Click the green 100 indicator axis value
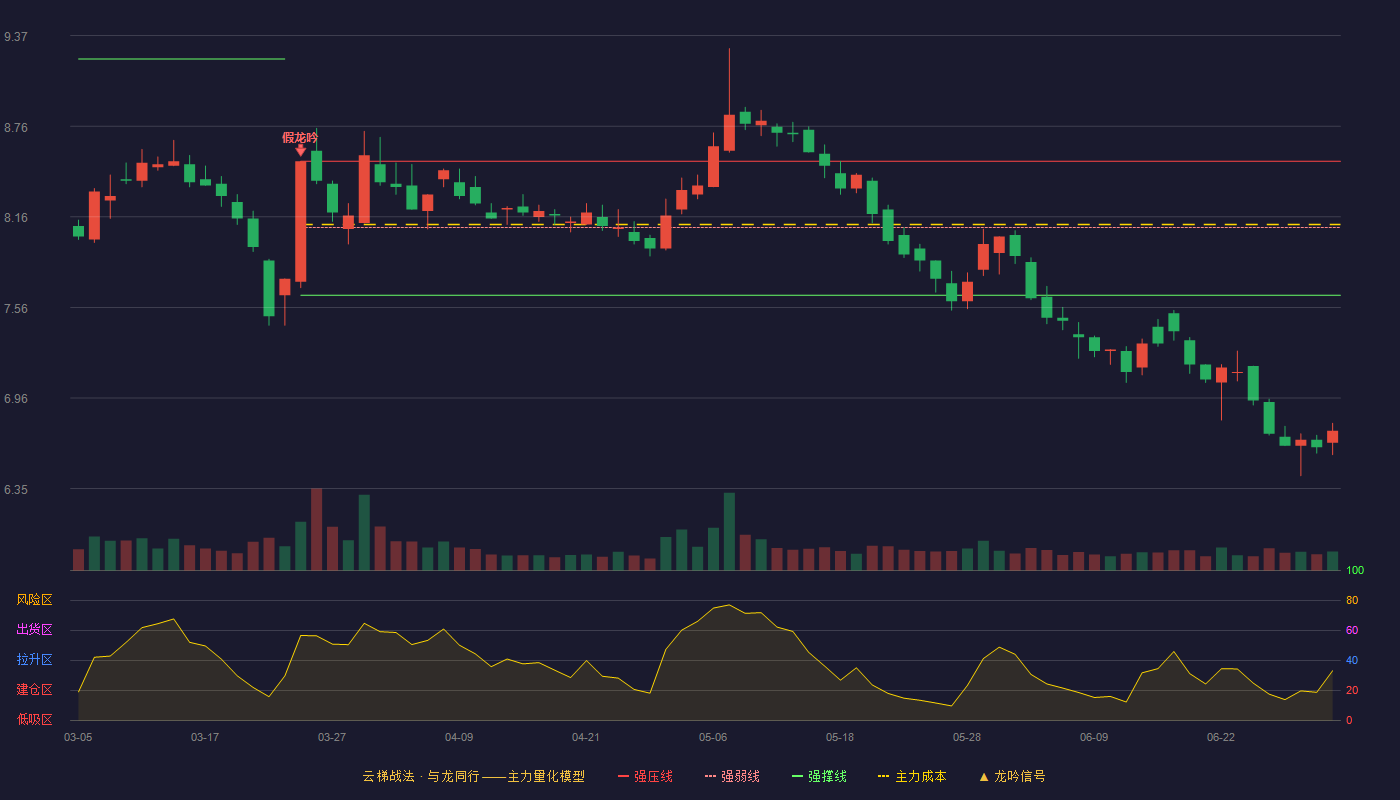1400x800 pixels. pyautogui.click(x=1355, y=571)
